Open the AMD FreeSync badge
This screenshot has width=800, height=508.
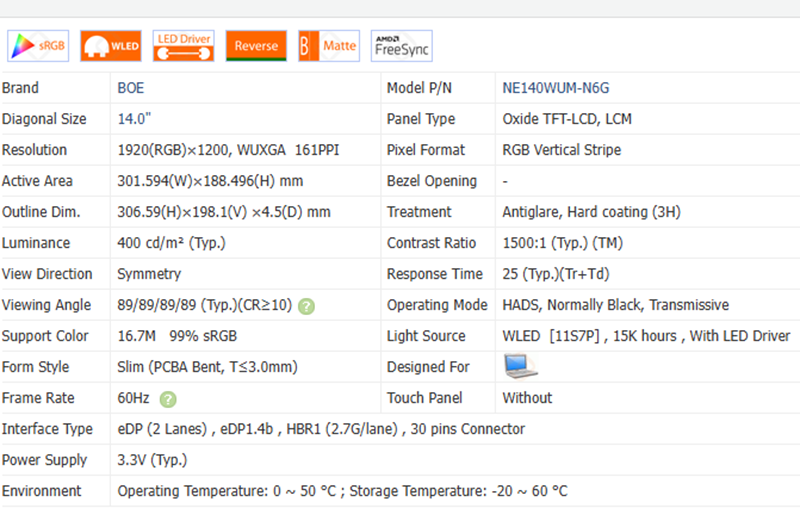pyautogui.click(x=401, y=46)
